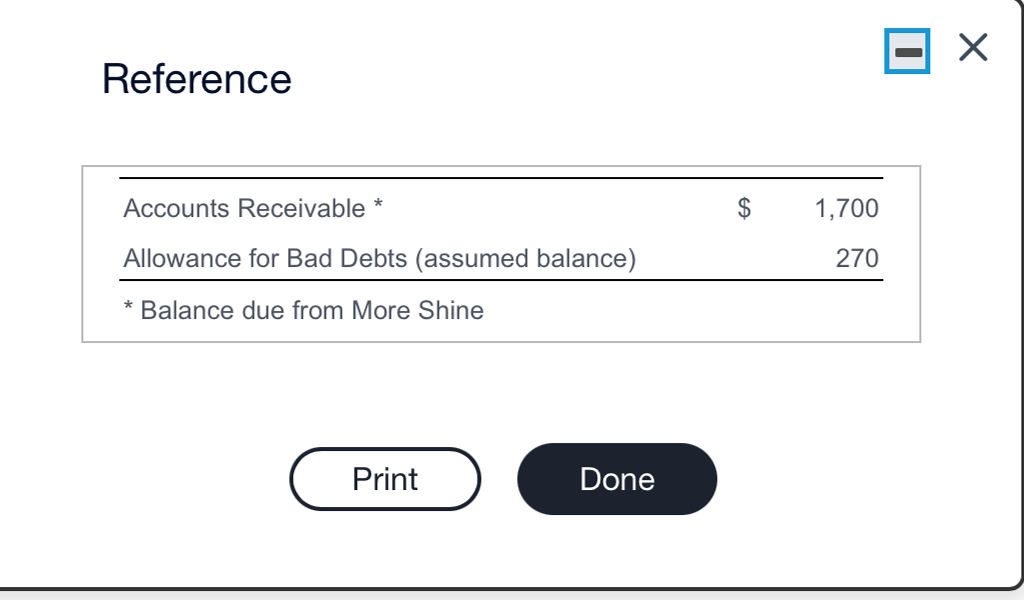Screen dimensions: 1024x600
Task: Click the dollar sign next to 1,700
Action: click(743, 209)
